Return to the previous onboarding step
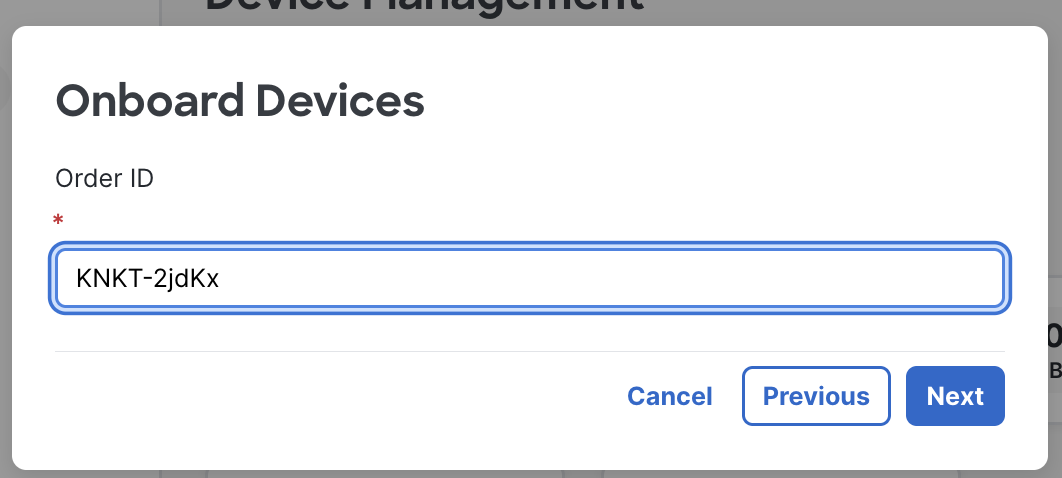The width and height of the screenshot is (1062, 478). click(x=816, y=396)
